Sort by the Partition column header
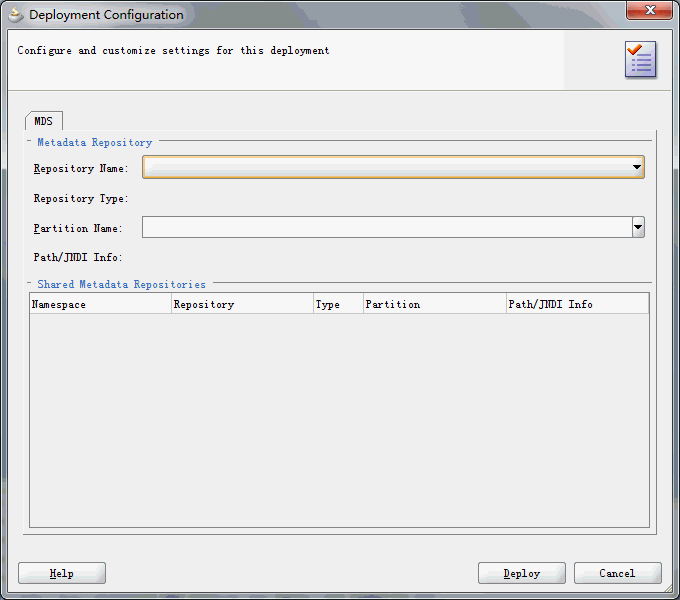 [x=435, y=304]
